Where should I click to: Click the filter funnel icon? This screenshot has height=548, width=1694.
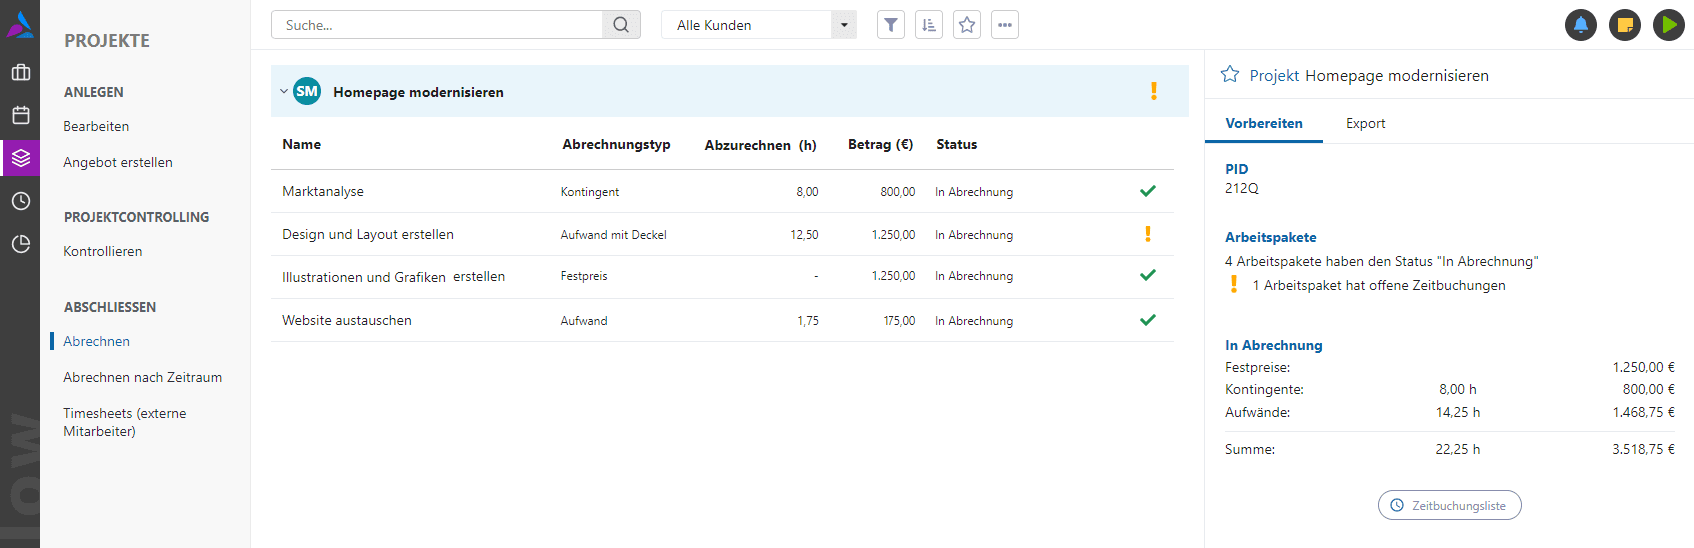pos(890,25)
